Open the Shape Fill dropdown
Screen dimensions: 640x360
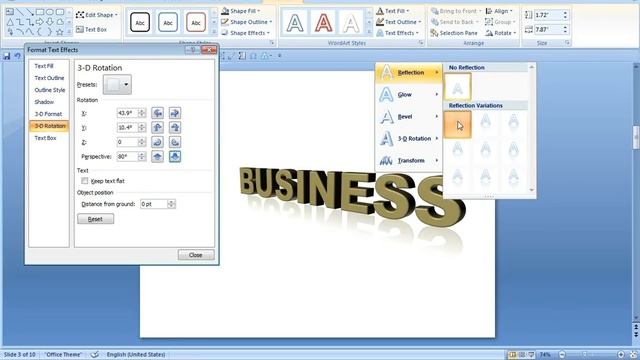(x=241, y=11)
